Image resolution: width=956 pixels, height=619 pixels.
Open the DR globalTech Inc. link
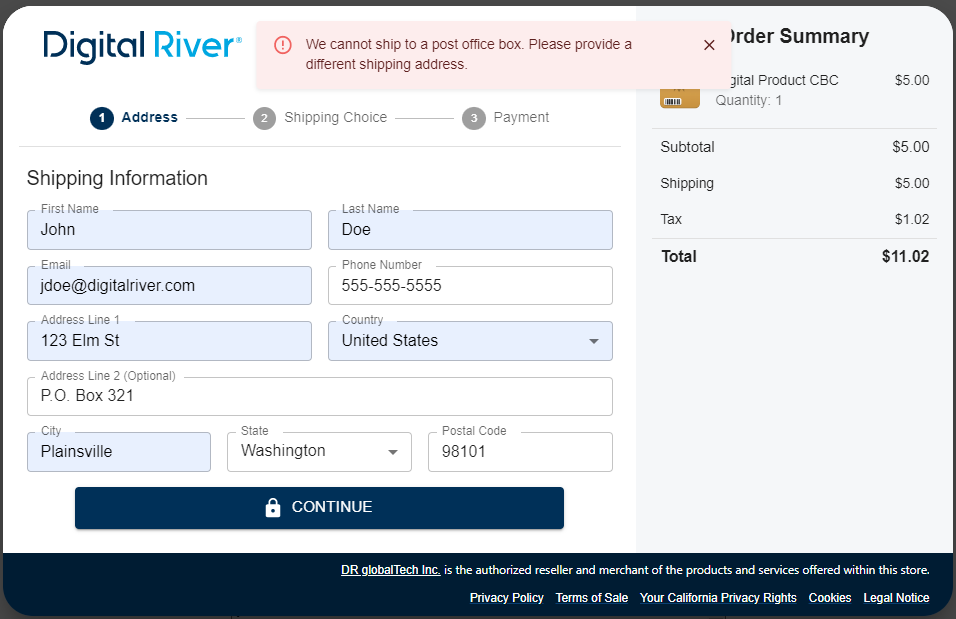point(390,570)
